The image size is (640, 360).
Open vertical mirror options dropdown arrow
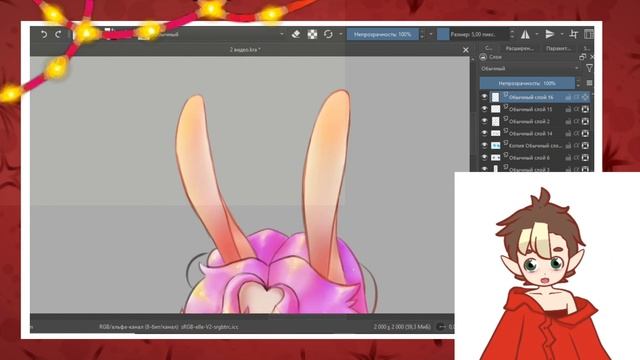(x=562, y=34)
